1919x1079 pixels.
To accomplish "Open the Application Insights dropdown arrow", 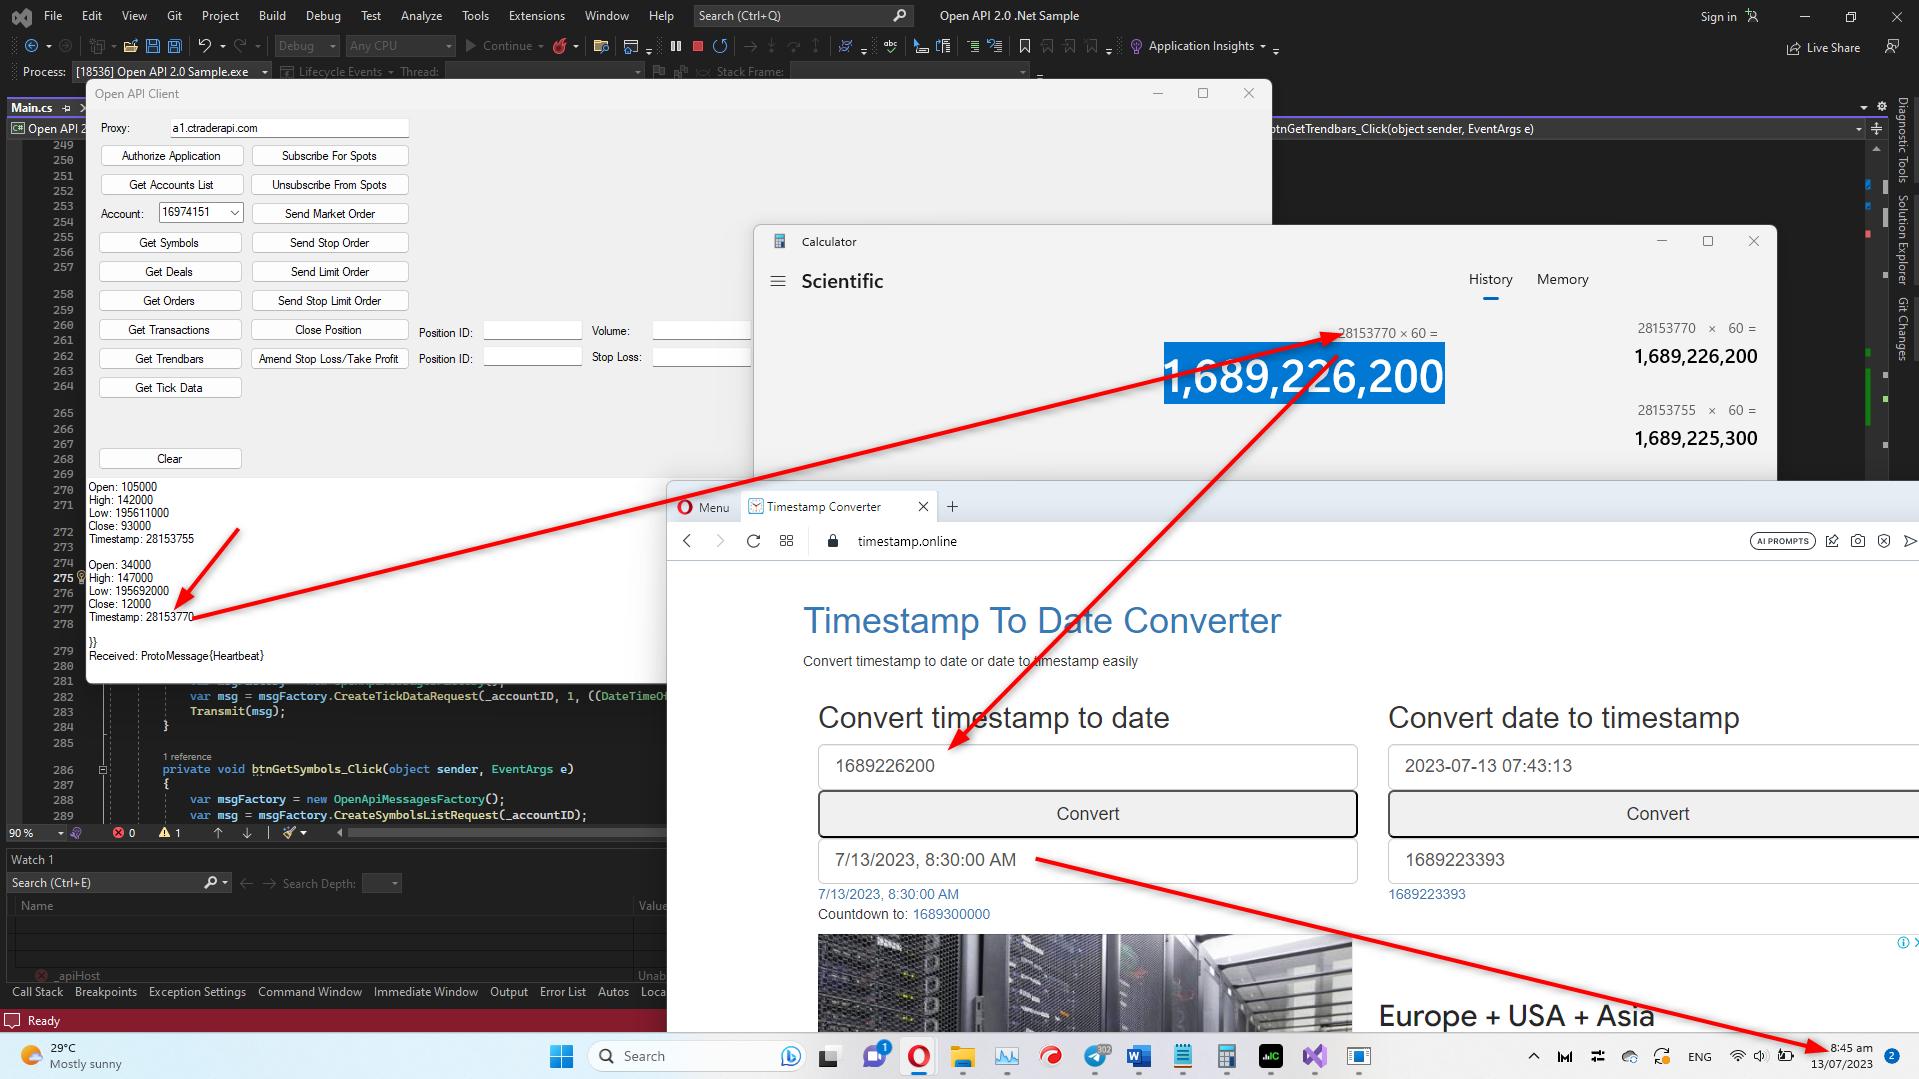I will 1263,46.
